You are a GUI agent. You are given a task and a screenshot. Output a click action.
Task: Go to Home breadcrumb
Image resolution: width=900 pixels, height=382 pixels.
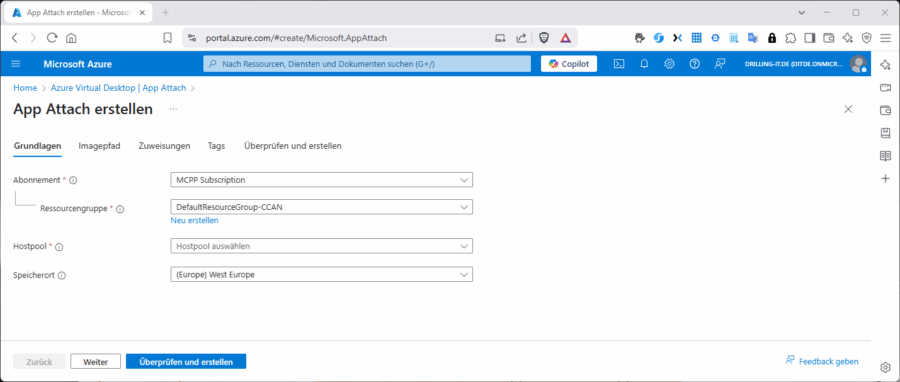(x=25, y=88)
